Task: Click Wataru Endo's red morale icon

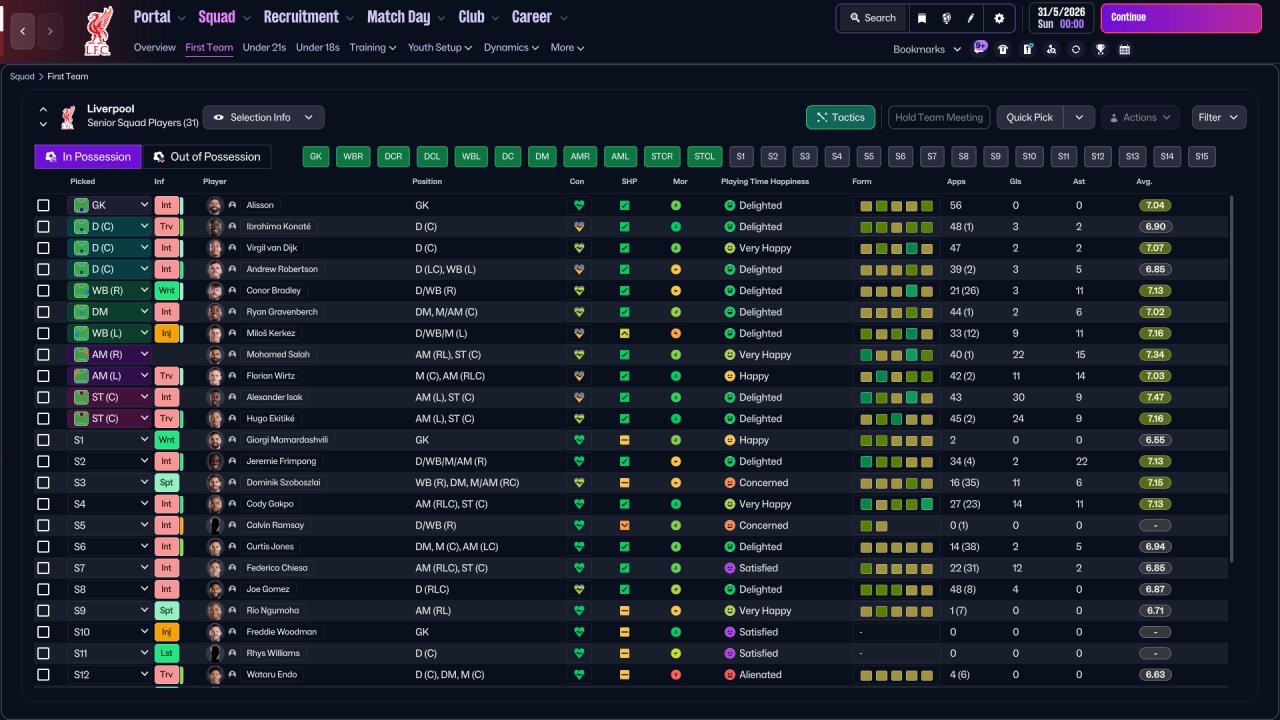Action: click(676, 675)
